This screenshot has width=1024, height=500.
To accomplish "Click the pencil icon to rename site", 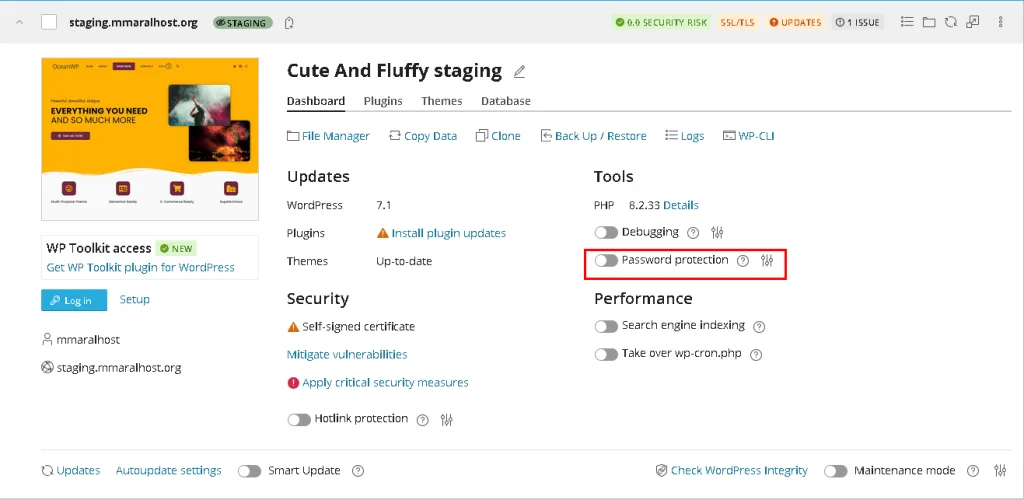I will tap(519, 72).
